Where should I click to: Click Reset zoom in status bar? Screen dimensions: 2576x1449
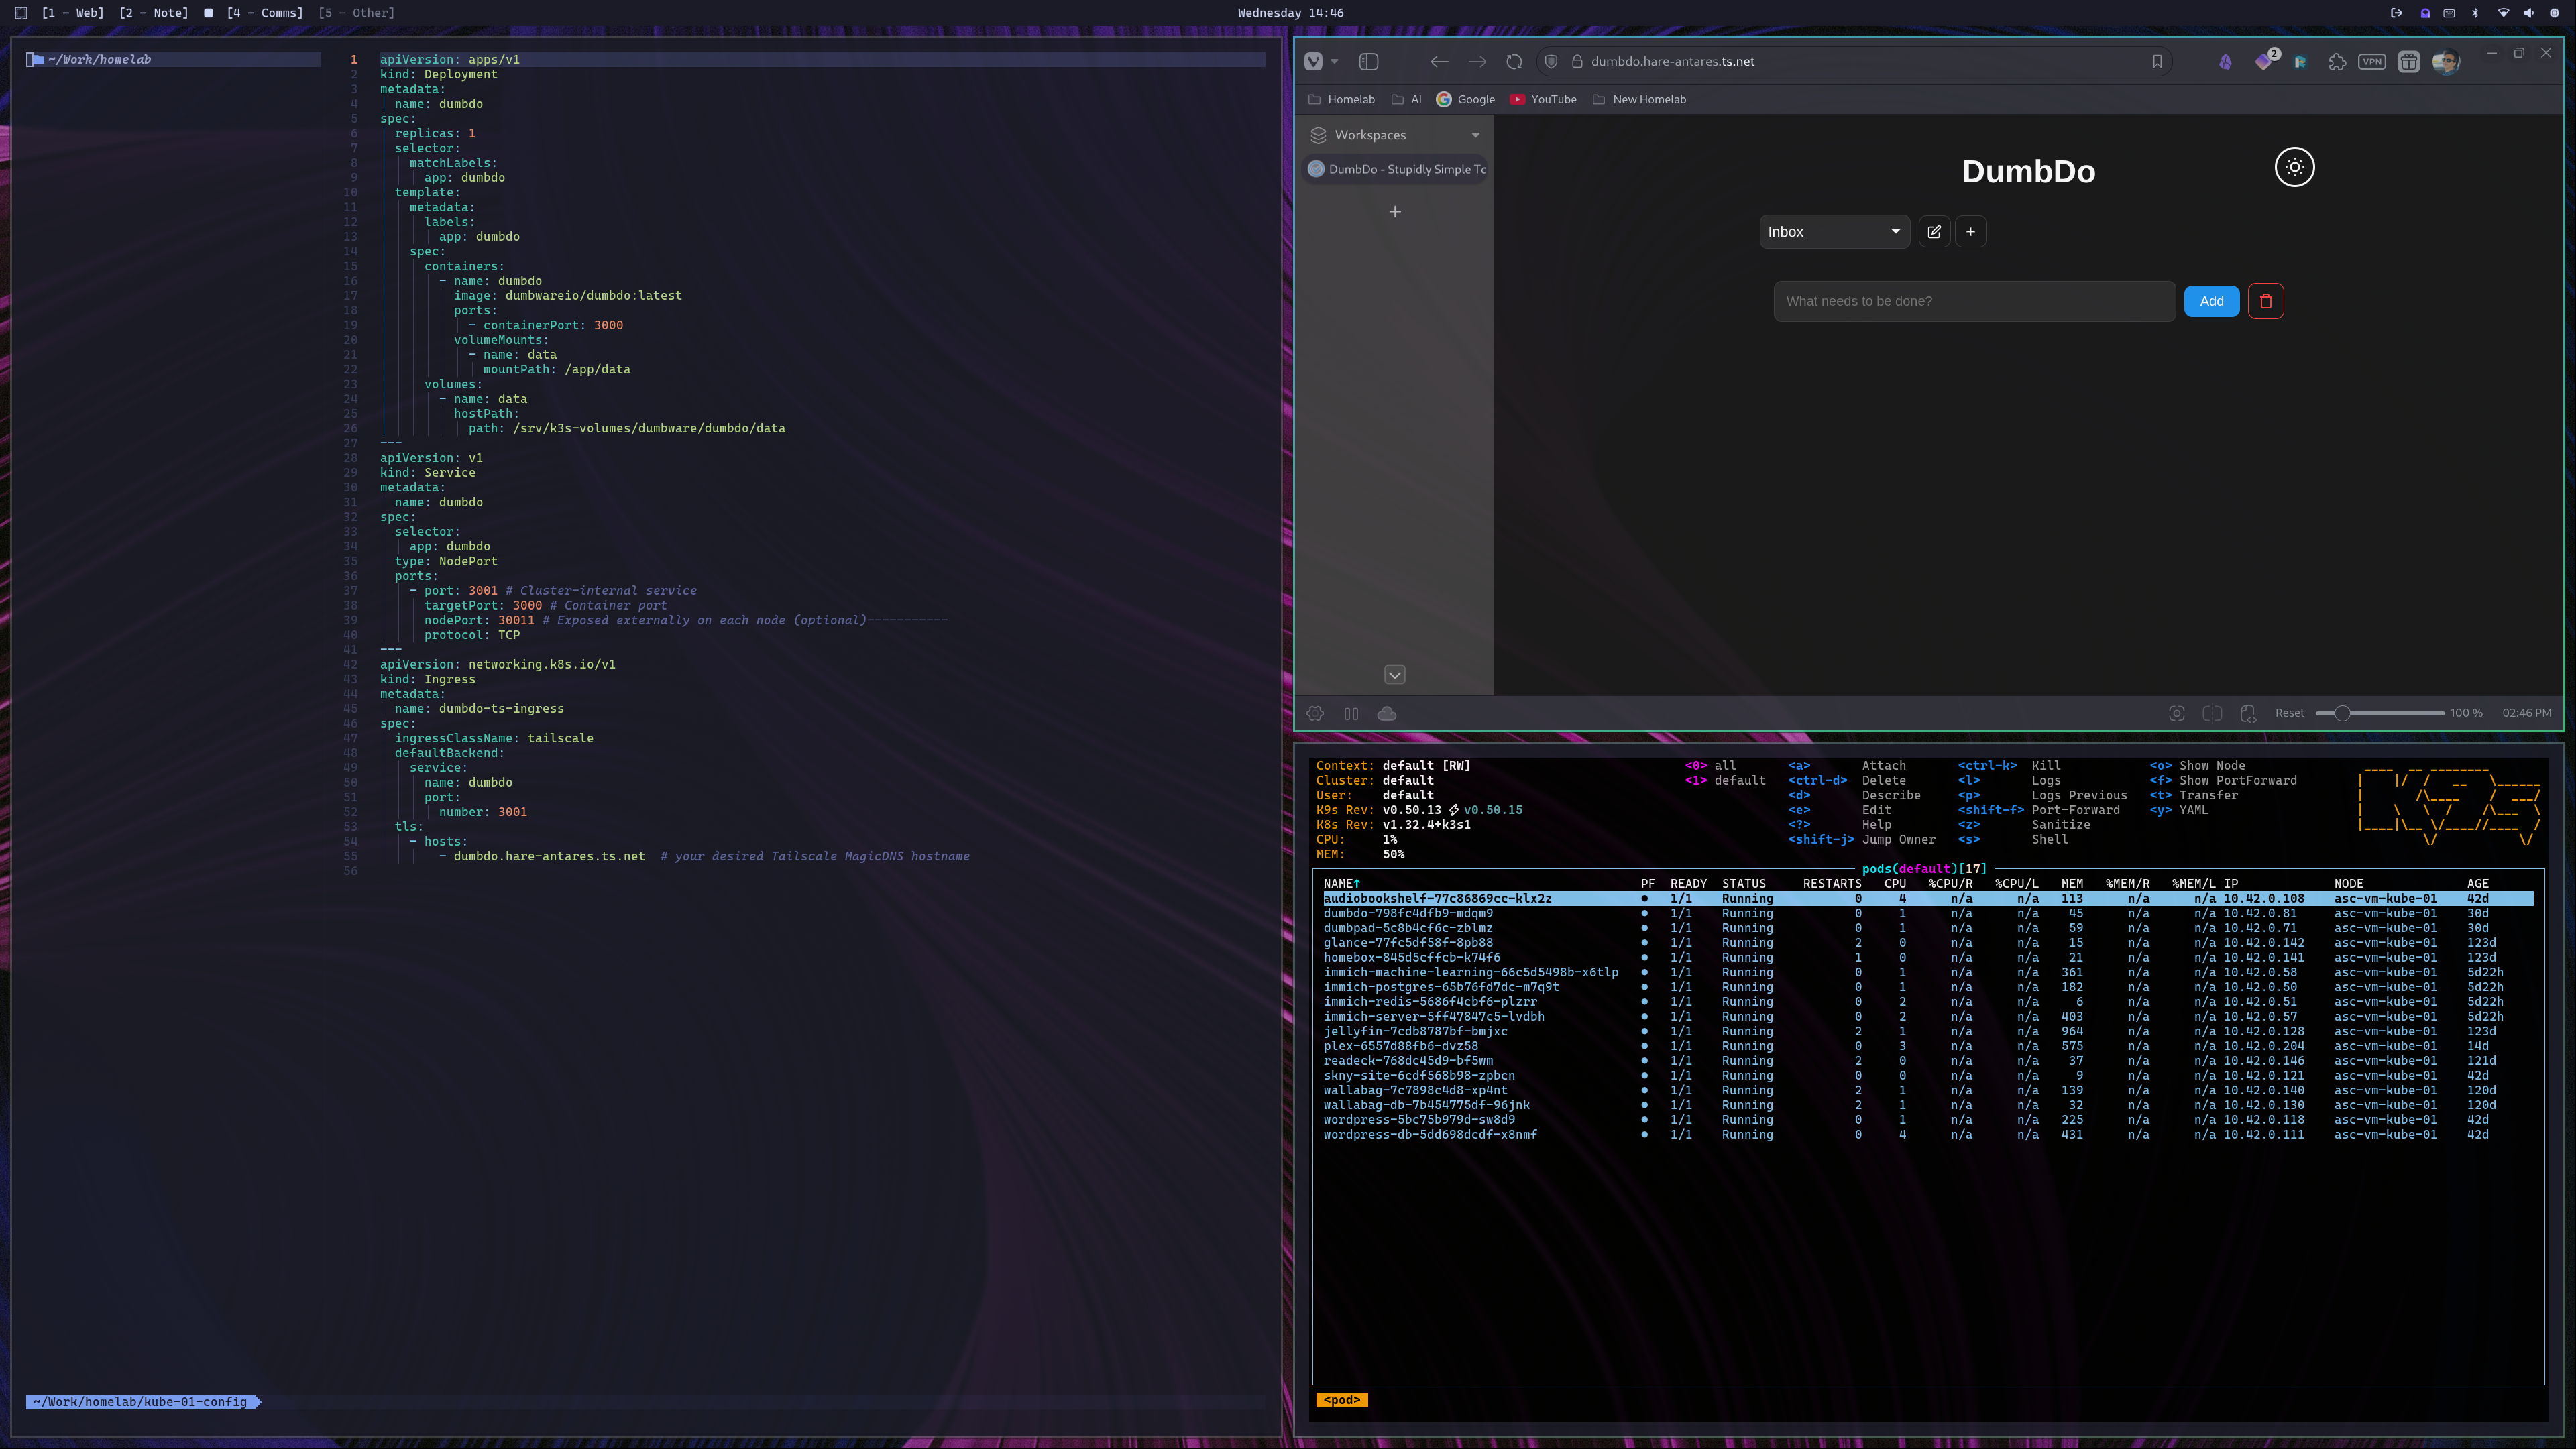click(2289, 713)
